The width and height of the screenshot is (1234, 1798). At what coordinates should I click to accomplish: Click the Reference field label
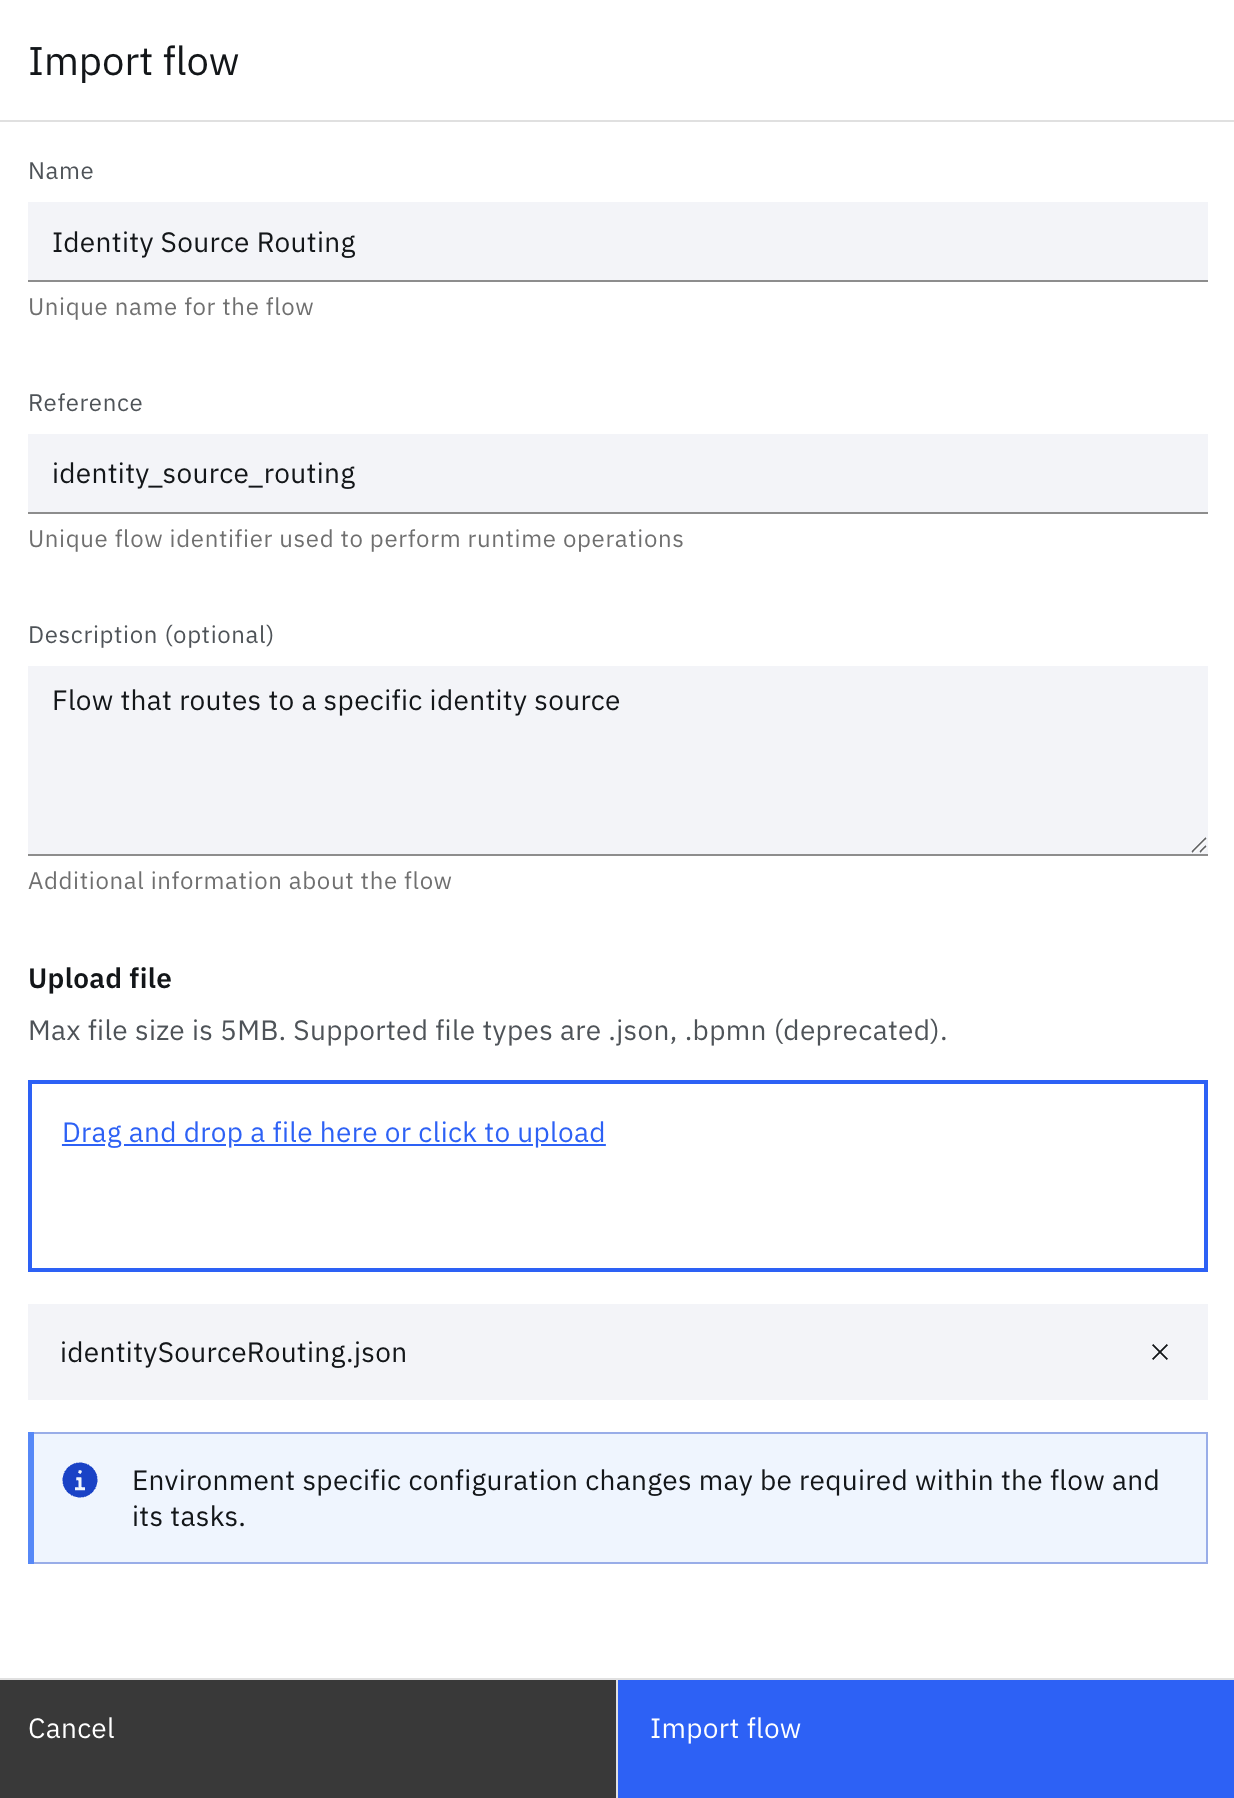85,403
